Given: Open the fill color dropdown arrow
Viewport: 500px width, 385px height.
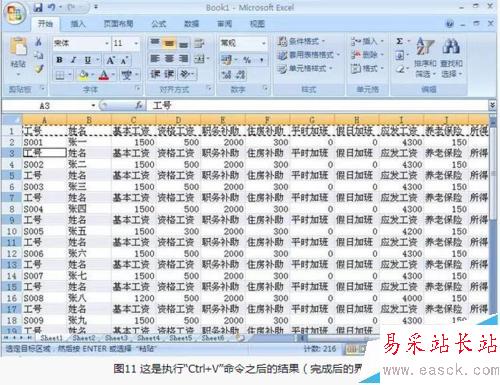Looking at the screenshot, I should (92, 75).
